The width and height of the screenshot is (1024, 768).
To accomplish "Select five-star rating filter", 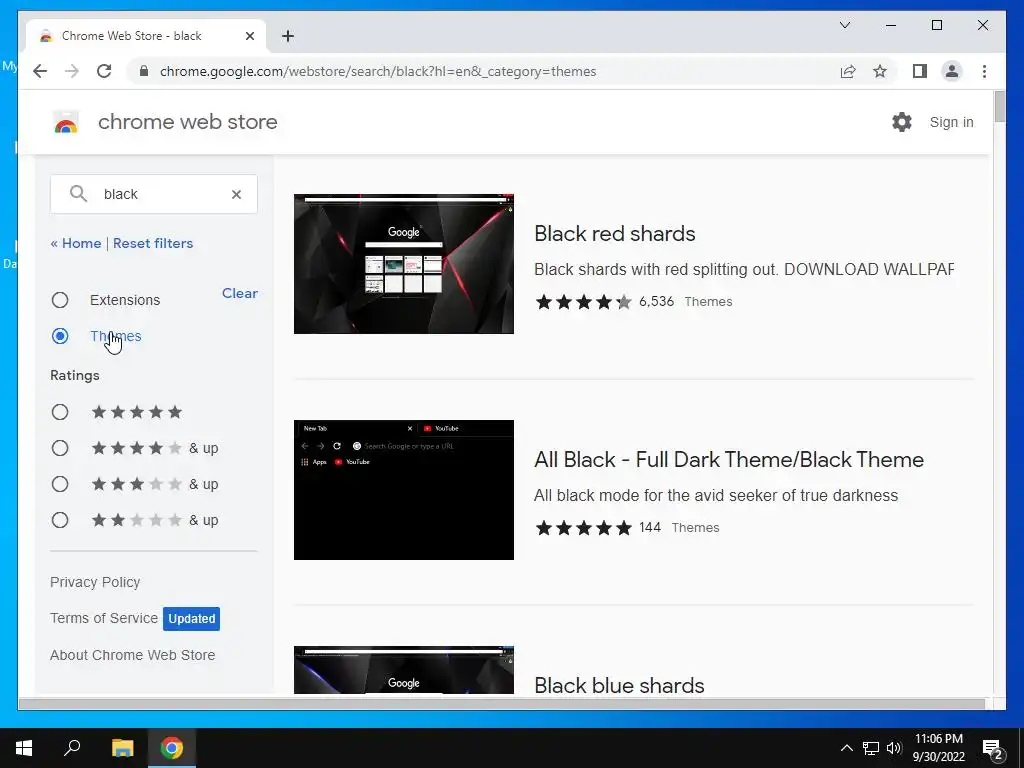I will [x=60, y=412].
